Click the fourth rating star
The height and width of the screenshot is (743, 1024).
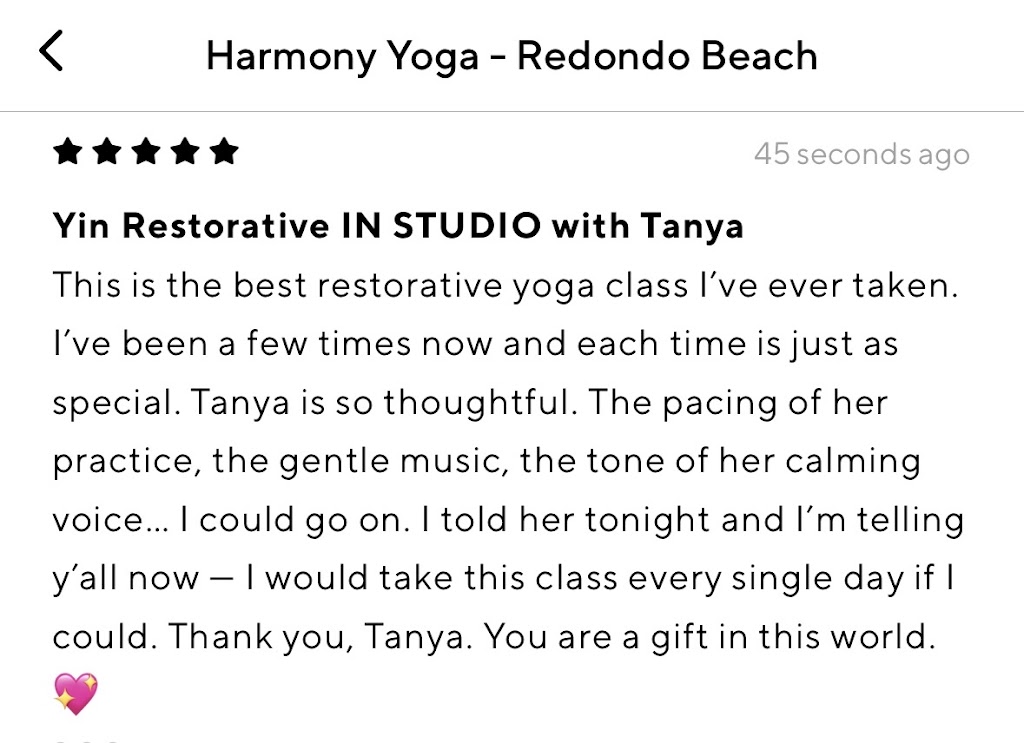(186, 152)
